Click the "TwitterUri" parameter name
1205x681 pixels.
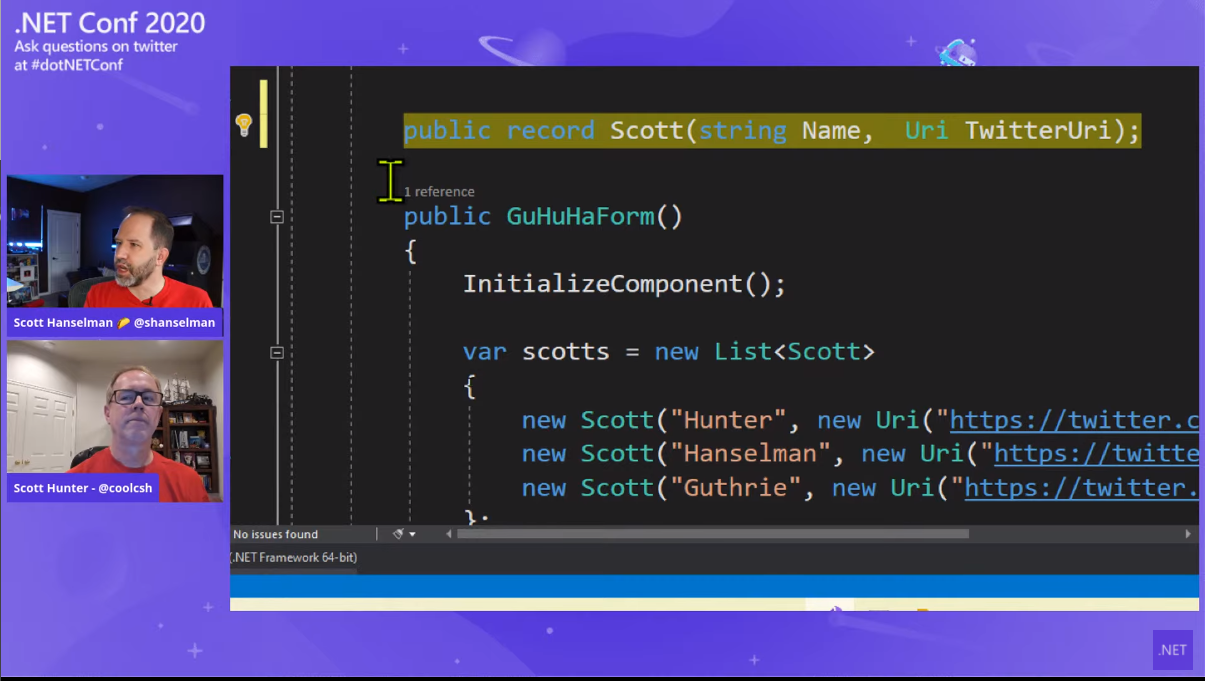tap(1037, 131)
